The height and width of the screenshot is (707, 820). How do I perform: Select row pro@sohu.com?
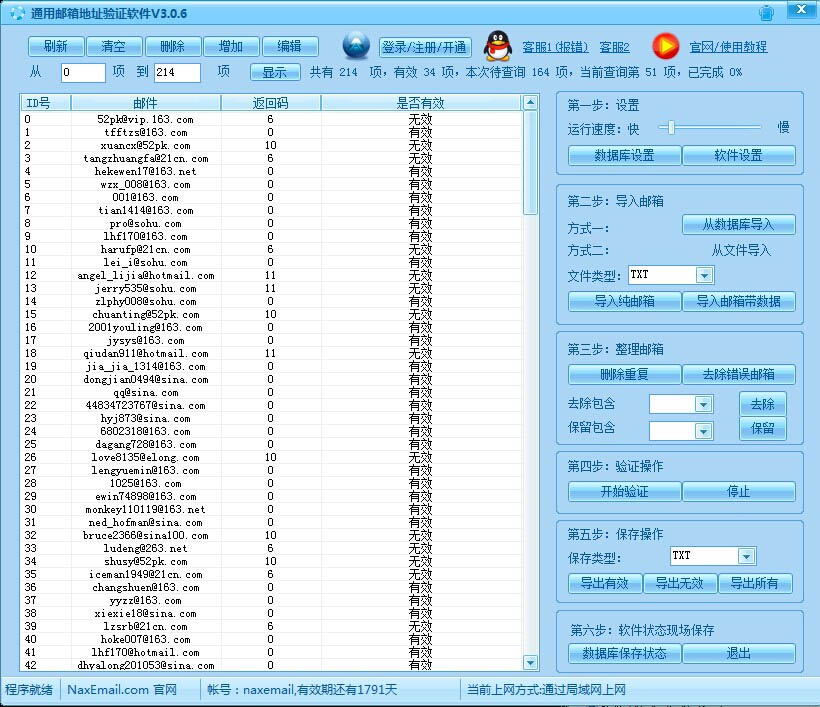(x=271, y=223)
